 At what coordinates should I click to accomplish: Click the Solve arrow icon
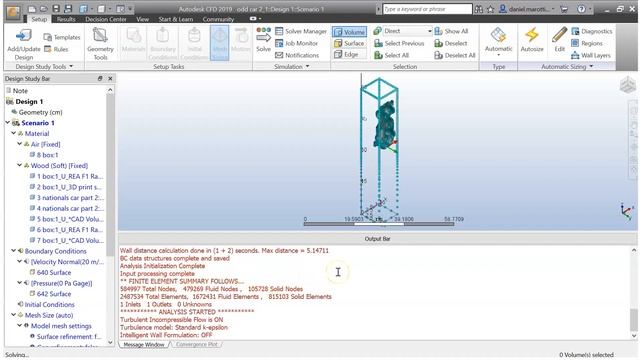click(x=263, y=38)
